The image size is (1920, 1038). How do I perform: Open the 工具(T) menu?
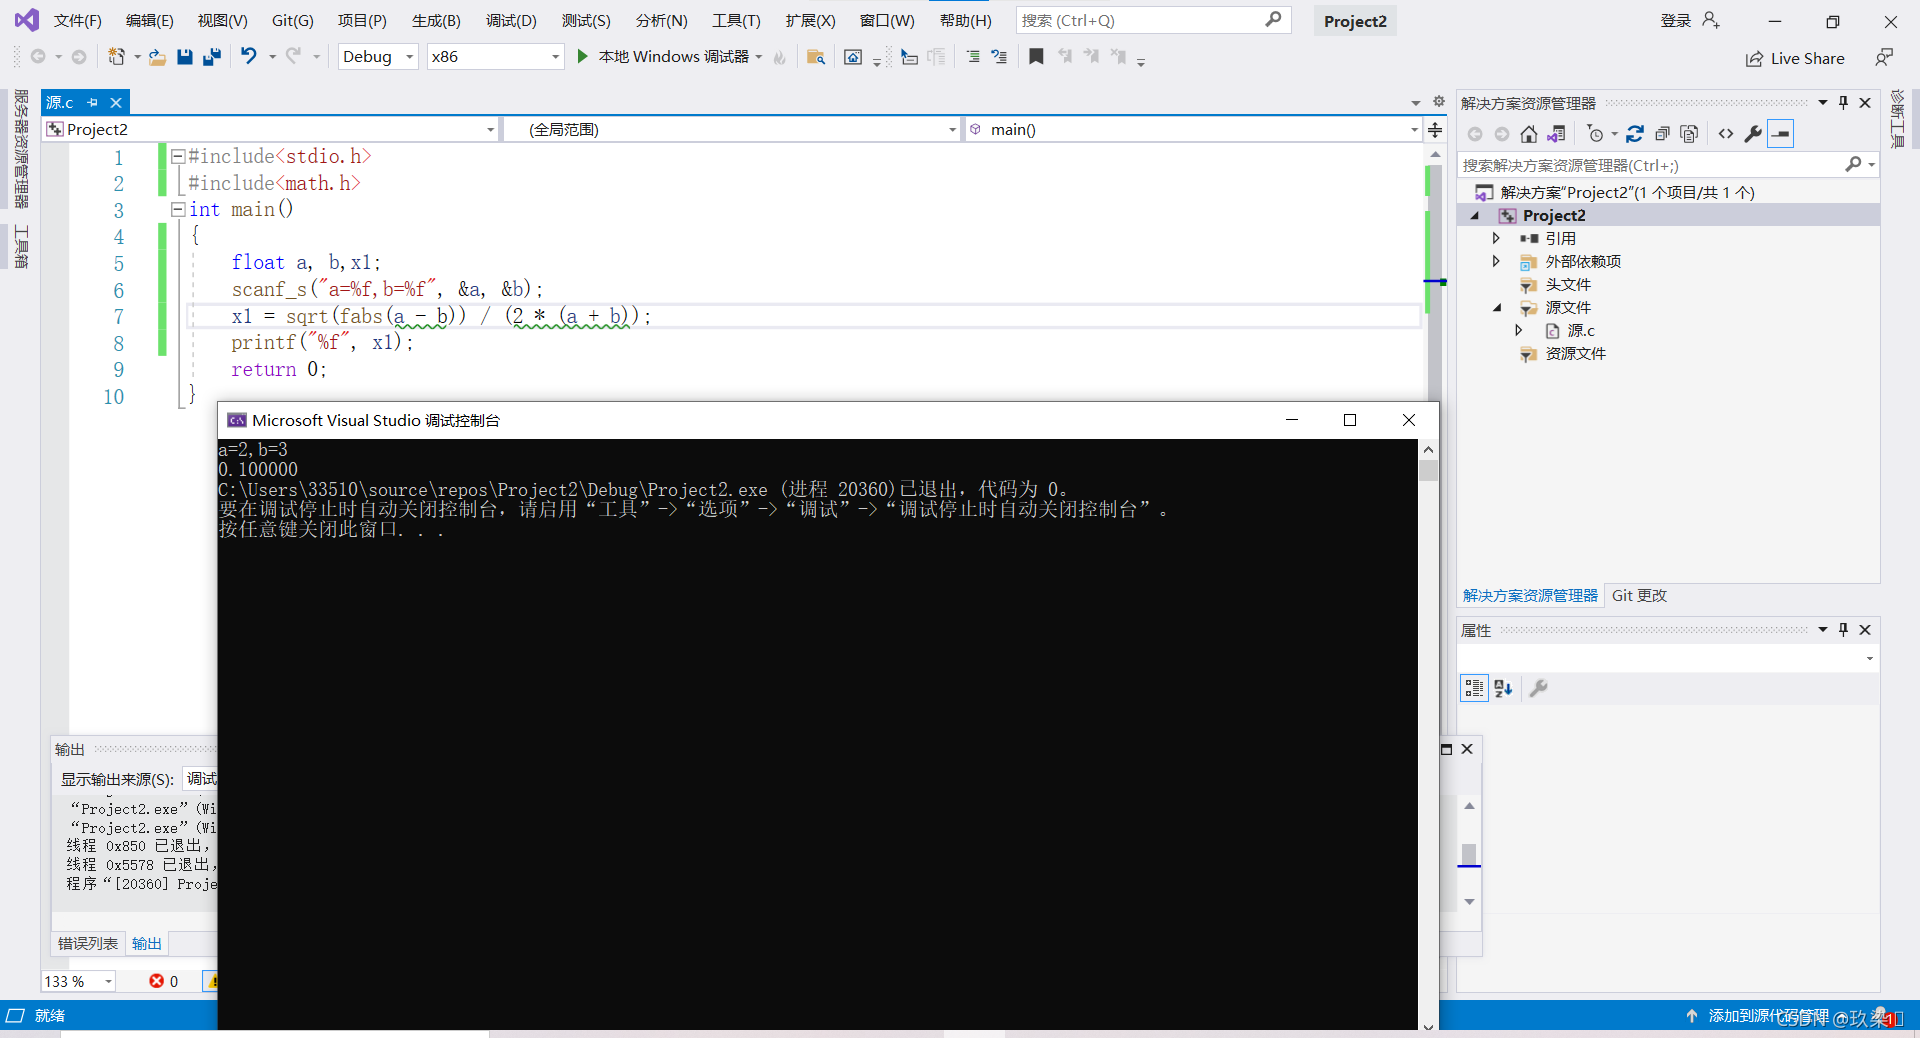tap(736, 20)
